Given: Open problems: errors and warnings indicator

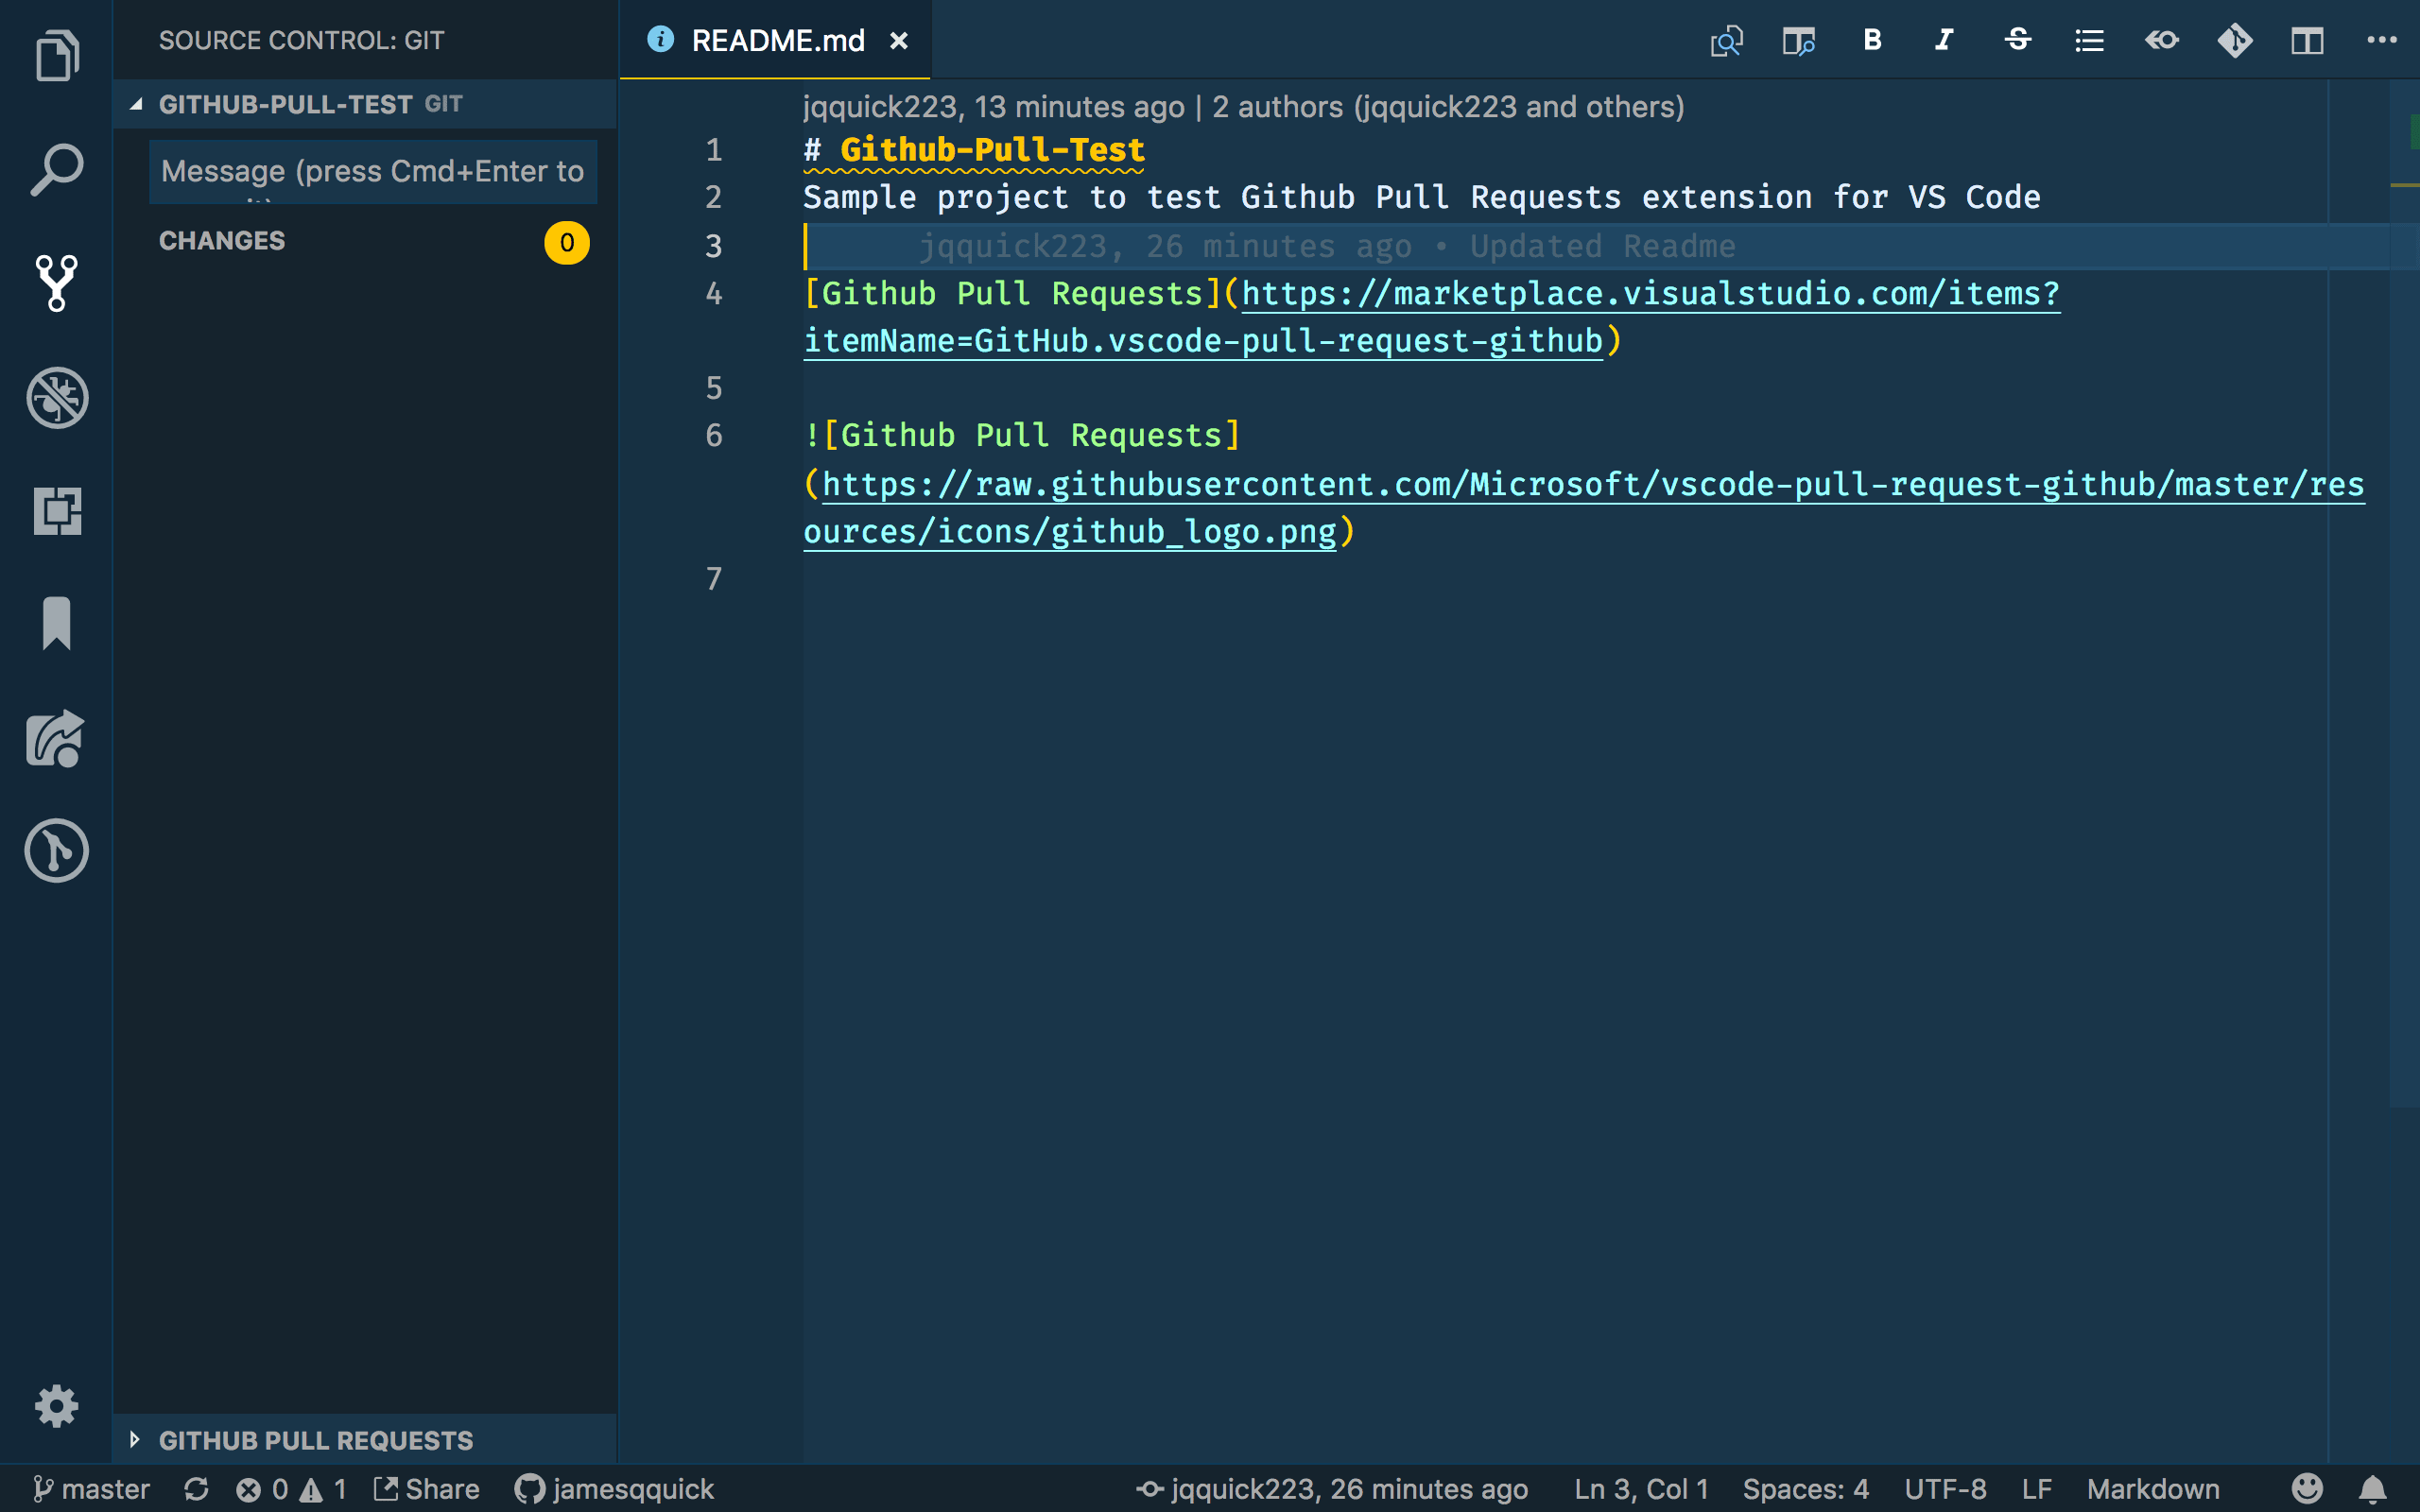Looking at the screenshot, I should [x=291, y=1489].
